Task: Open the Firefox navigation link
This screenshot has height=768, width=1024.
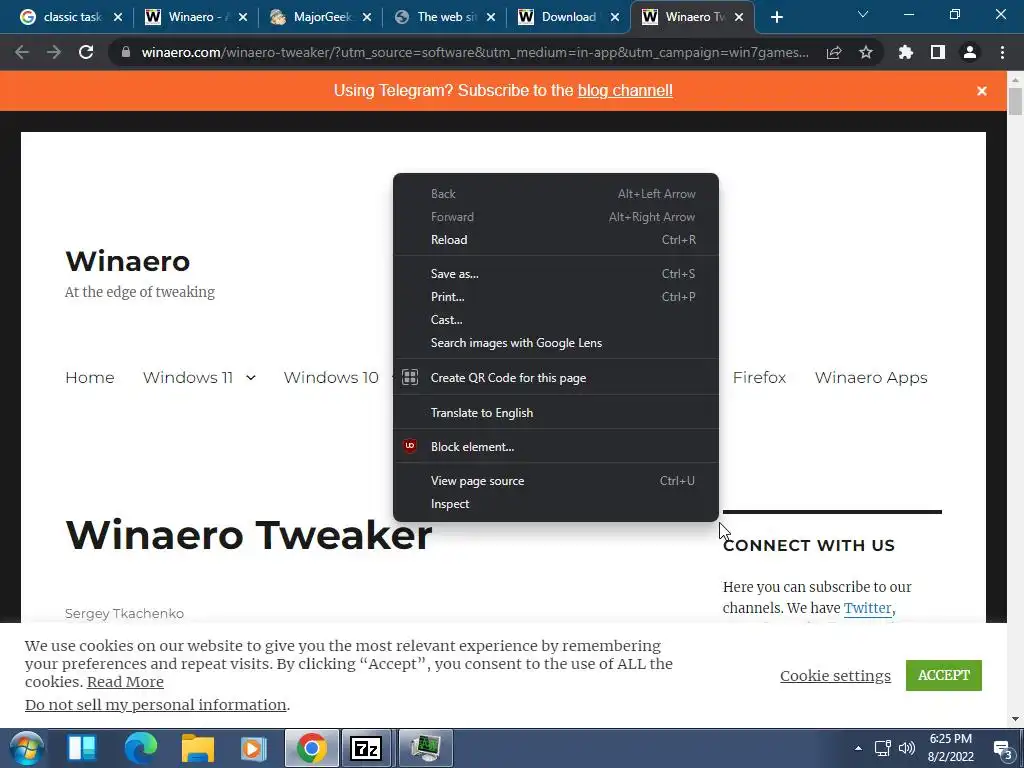Action: [759, 377]
